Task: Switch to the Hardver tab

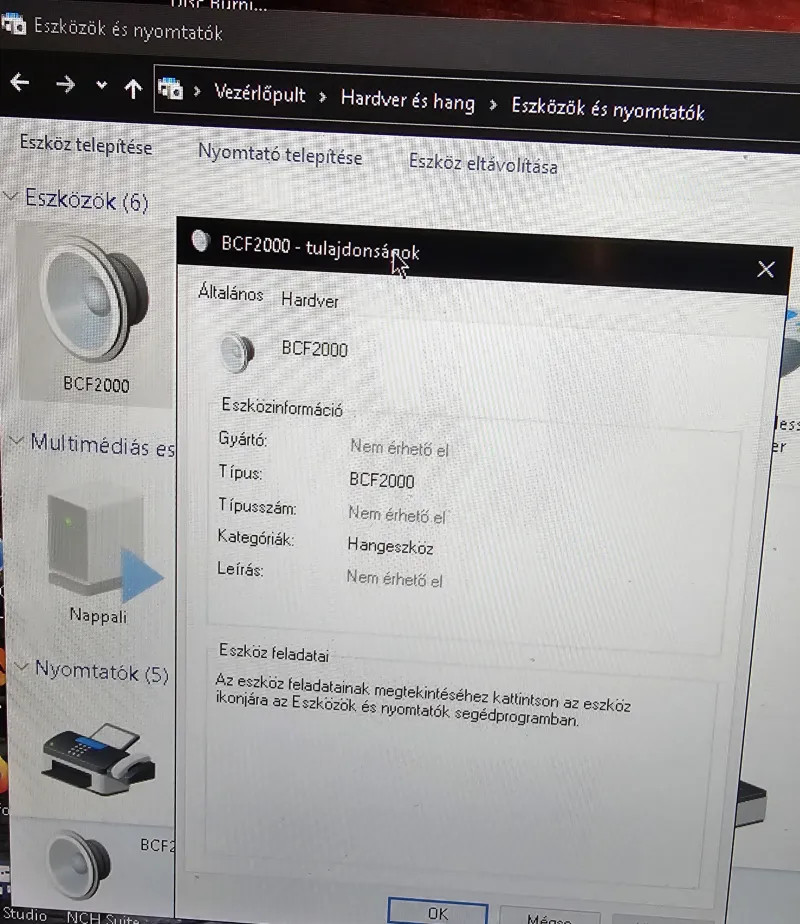Action: [x=310, y=300]
